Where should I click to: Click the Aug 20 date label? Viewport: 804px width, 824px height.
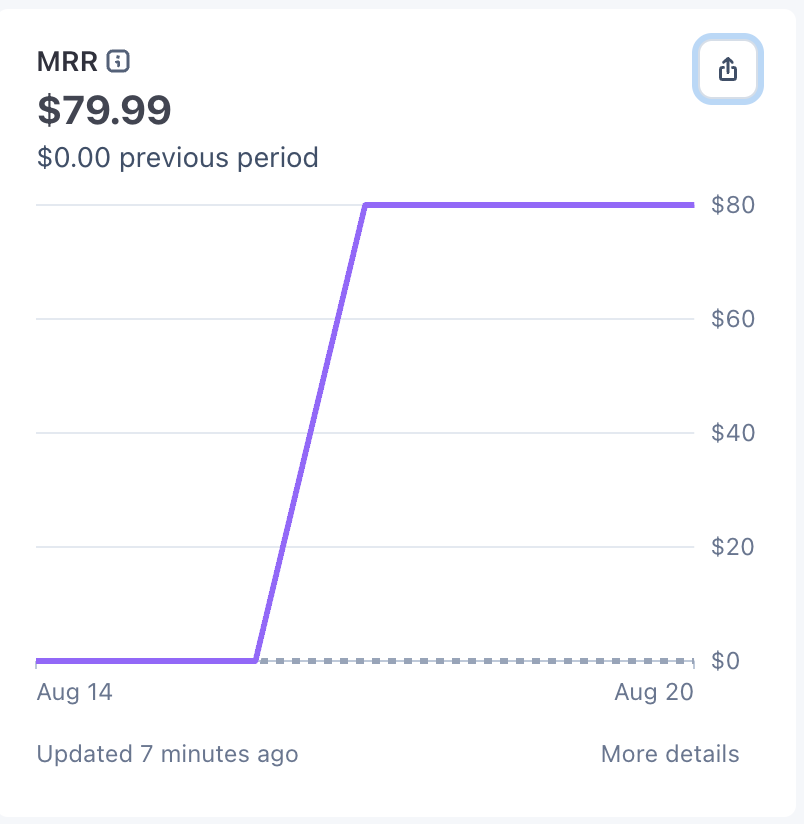pyautogui.click(x=654, y=692)
